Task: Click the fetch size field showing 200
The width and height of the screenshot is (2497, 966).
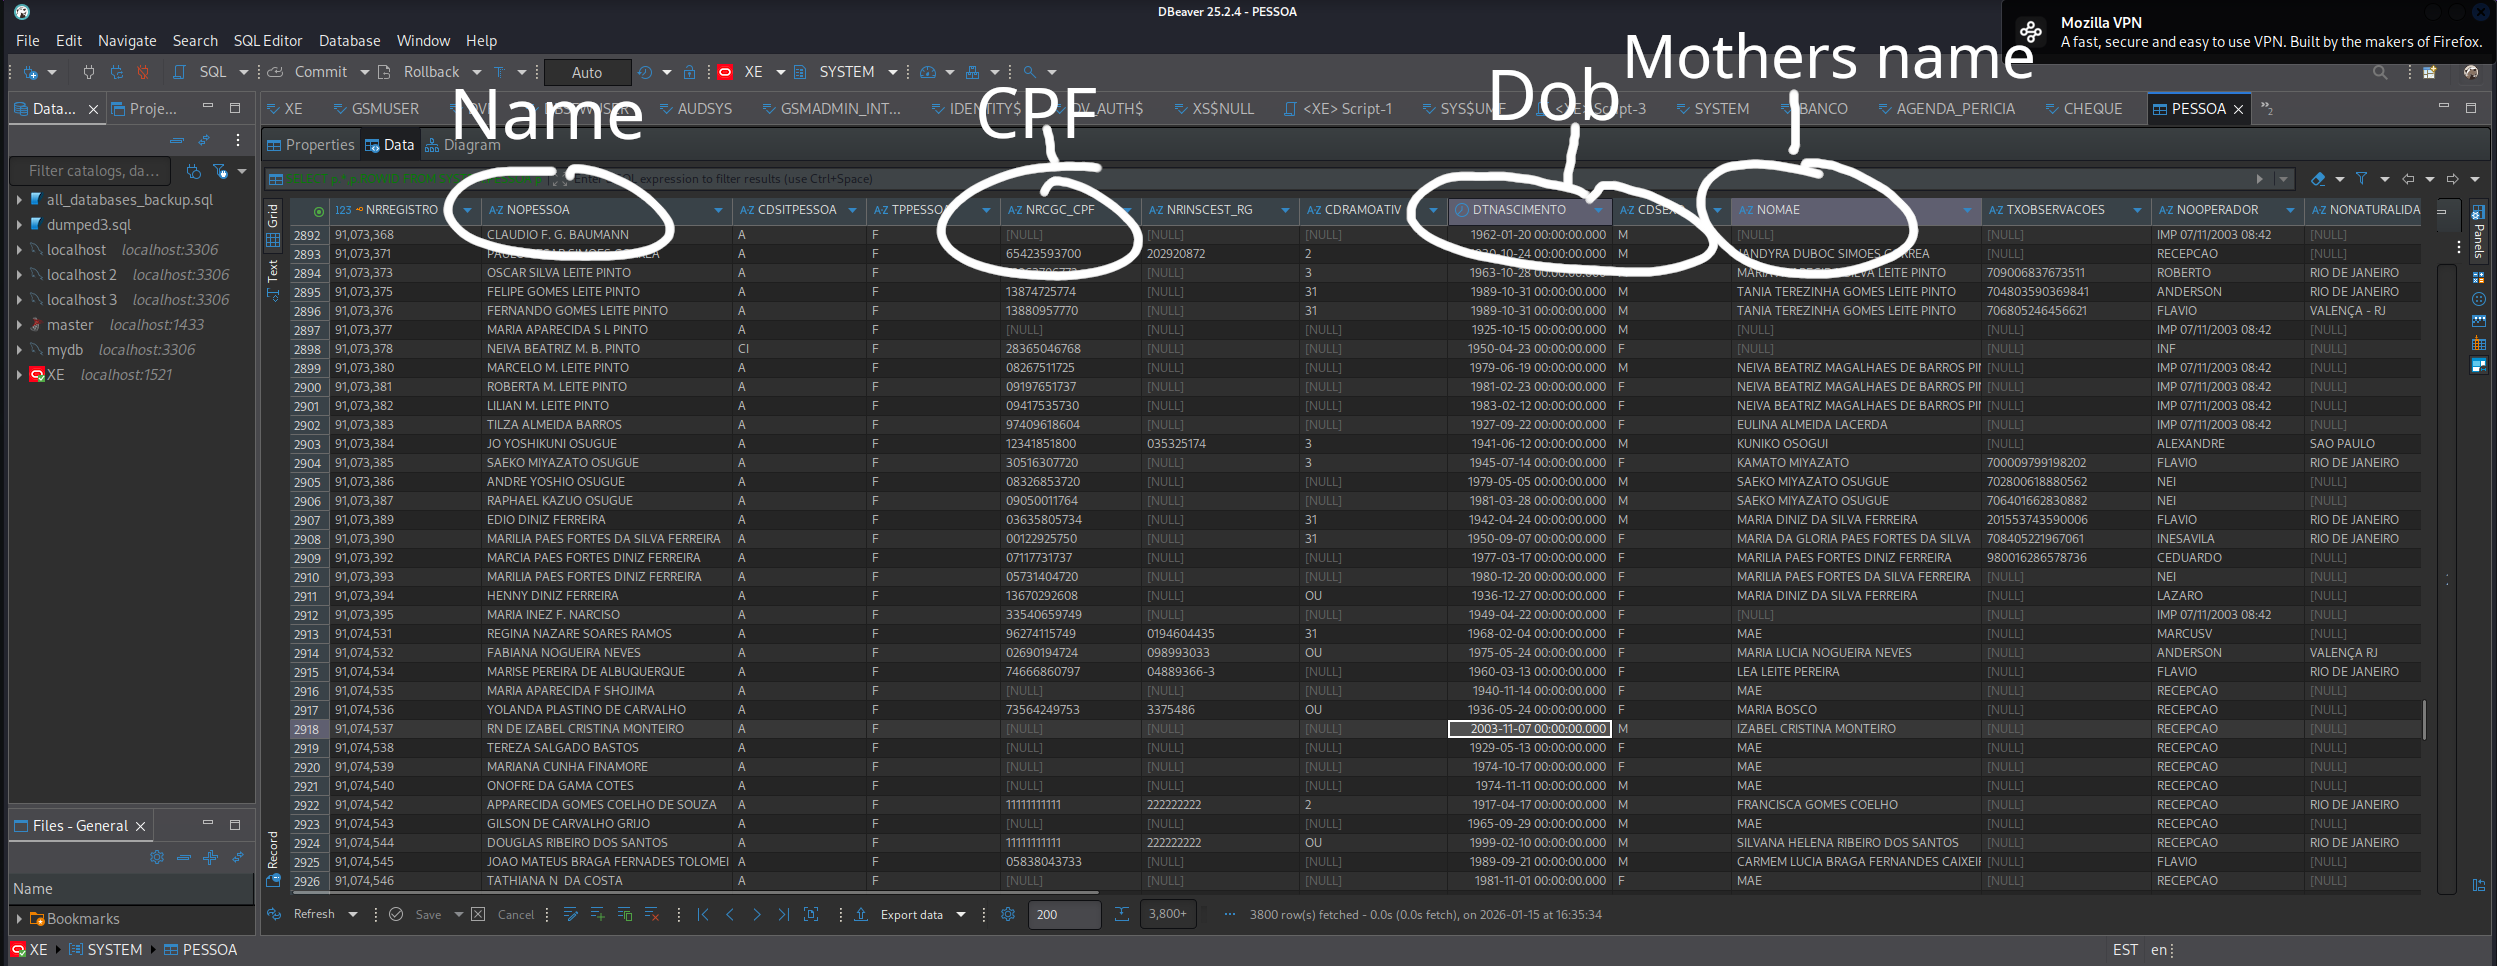Action: pos(1063,914)
